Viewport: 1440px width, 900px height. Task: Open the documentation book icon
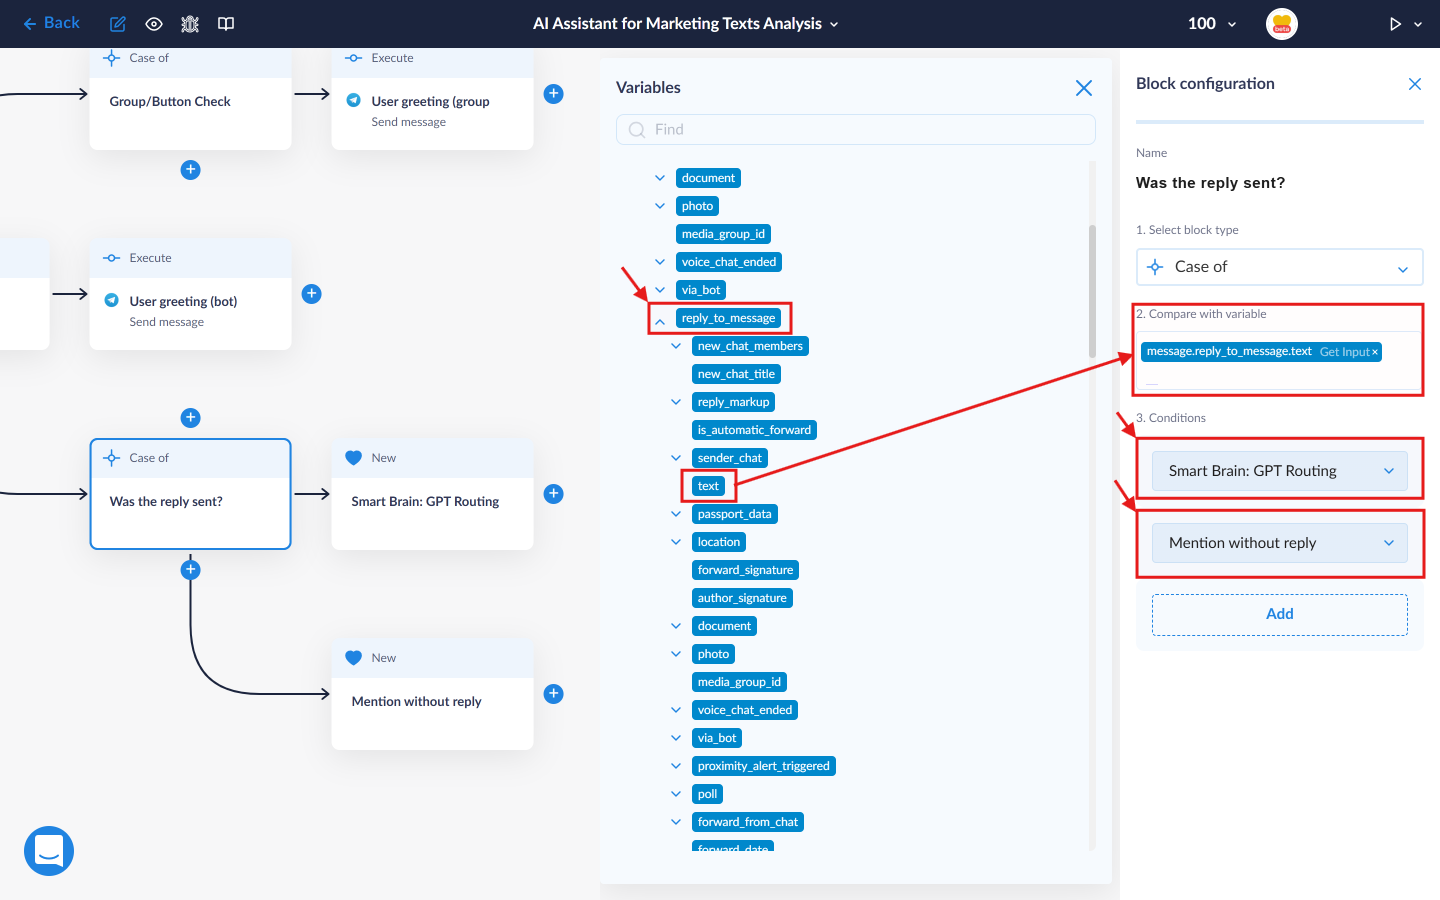226,24
